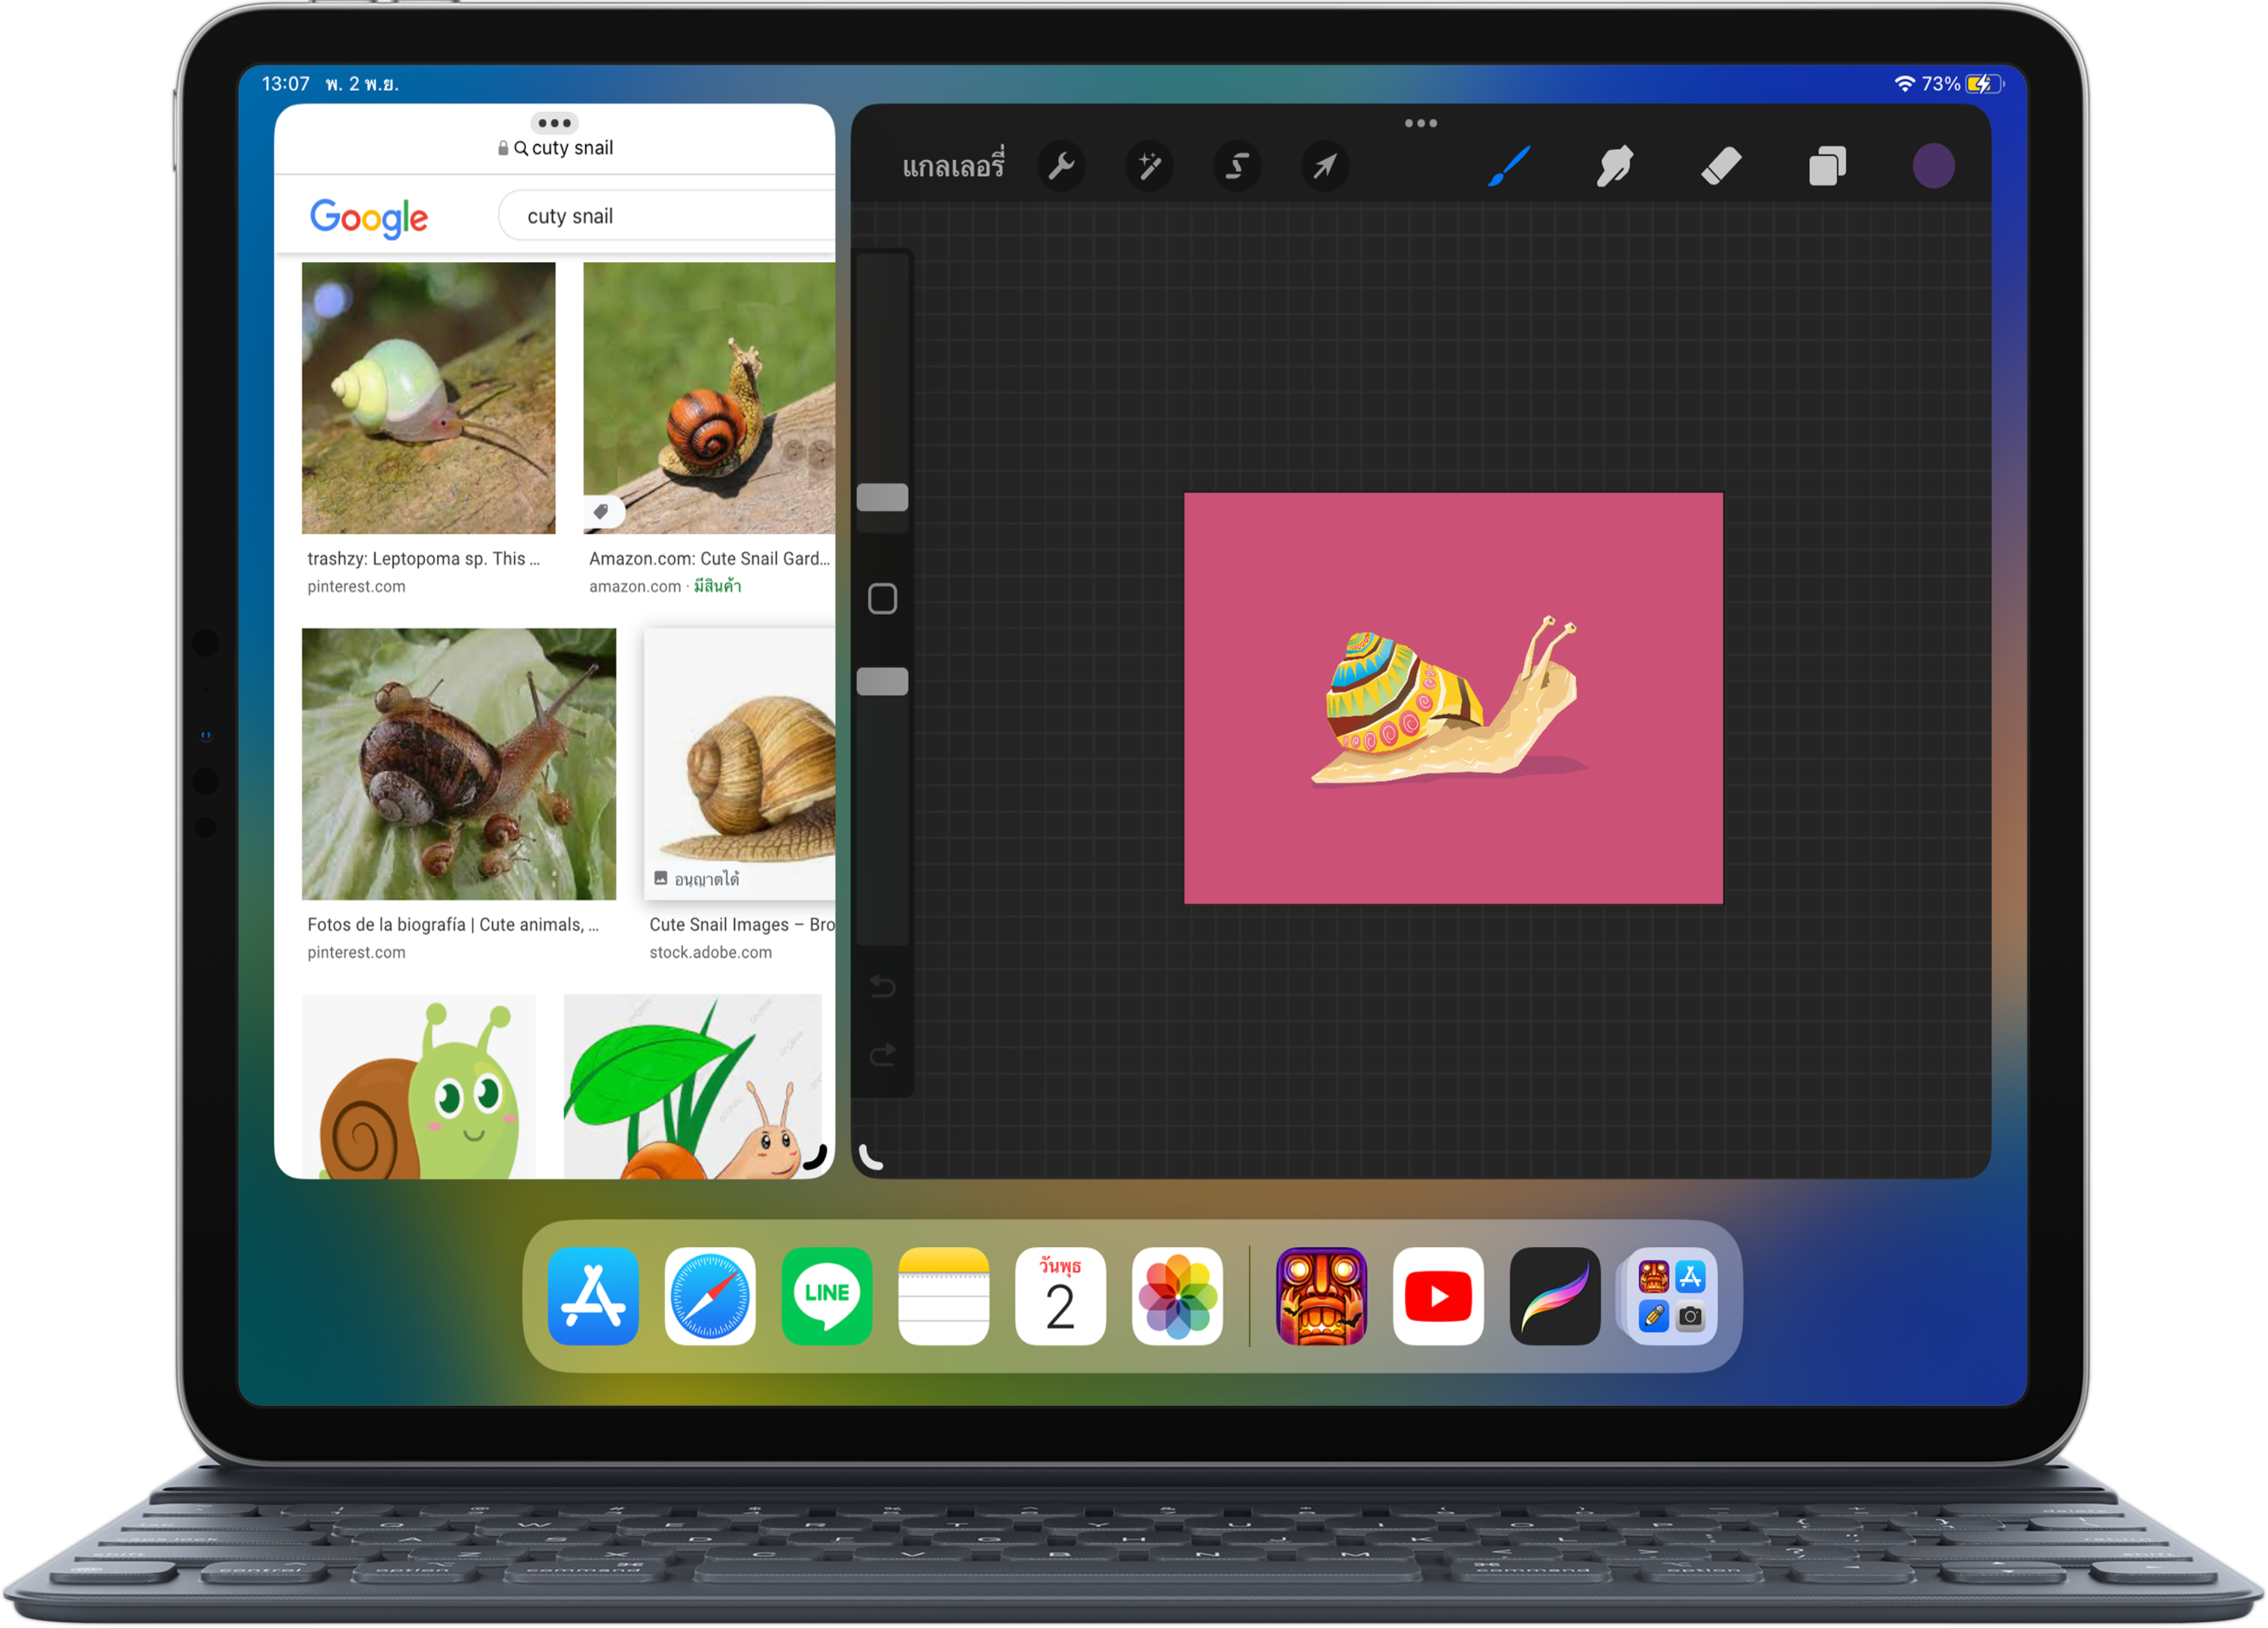
Task: Open Safari window multitasking three-dot menu
Action: click(554, 123)
